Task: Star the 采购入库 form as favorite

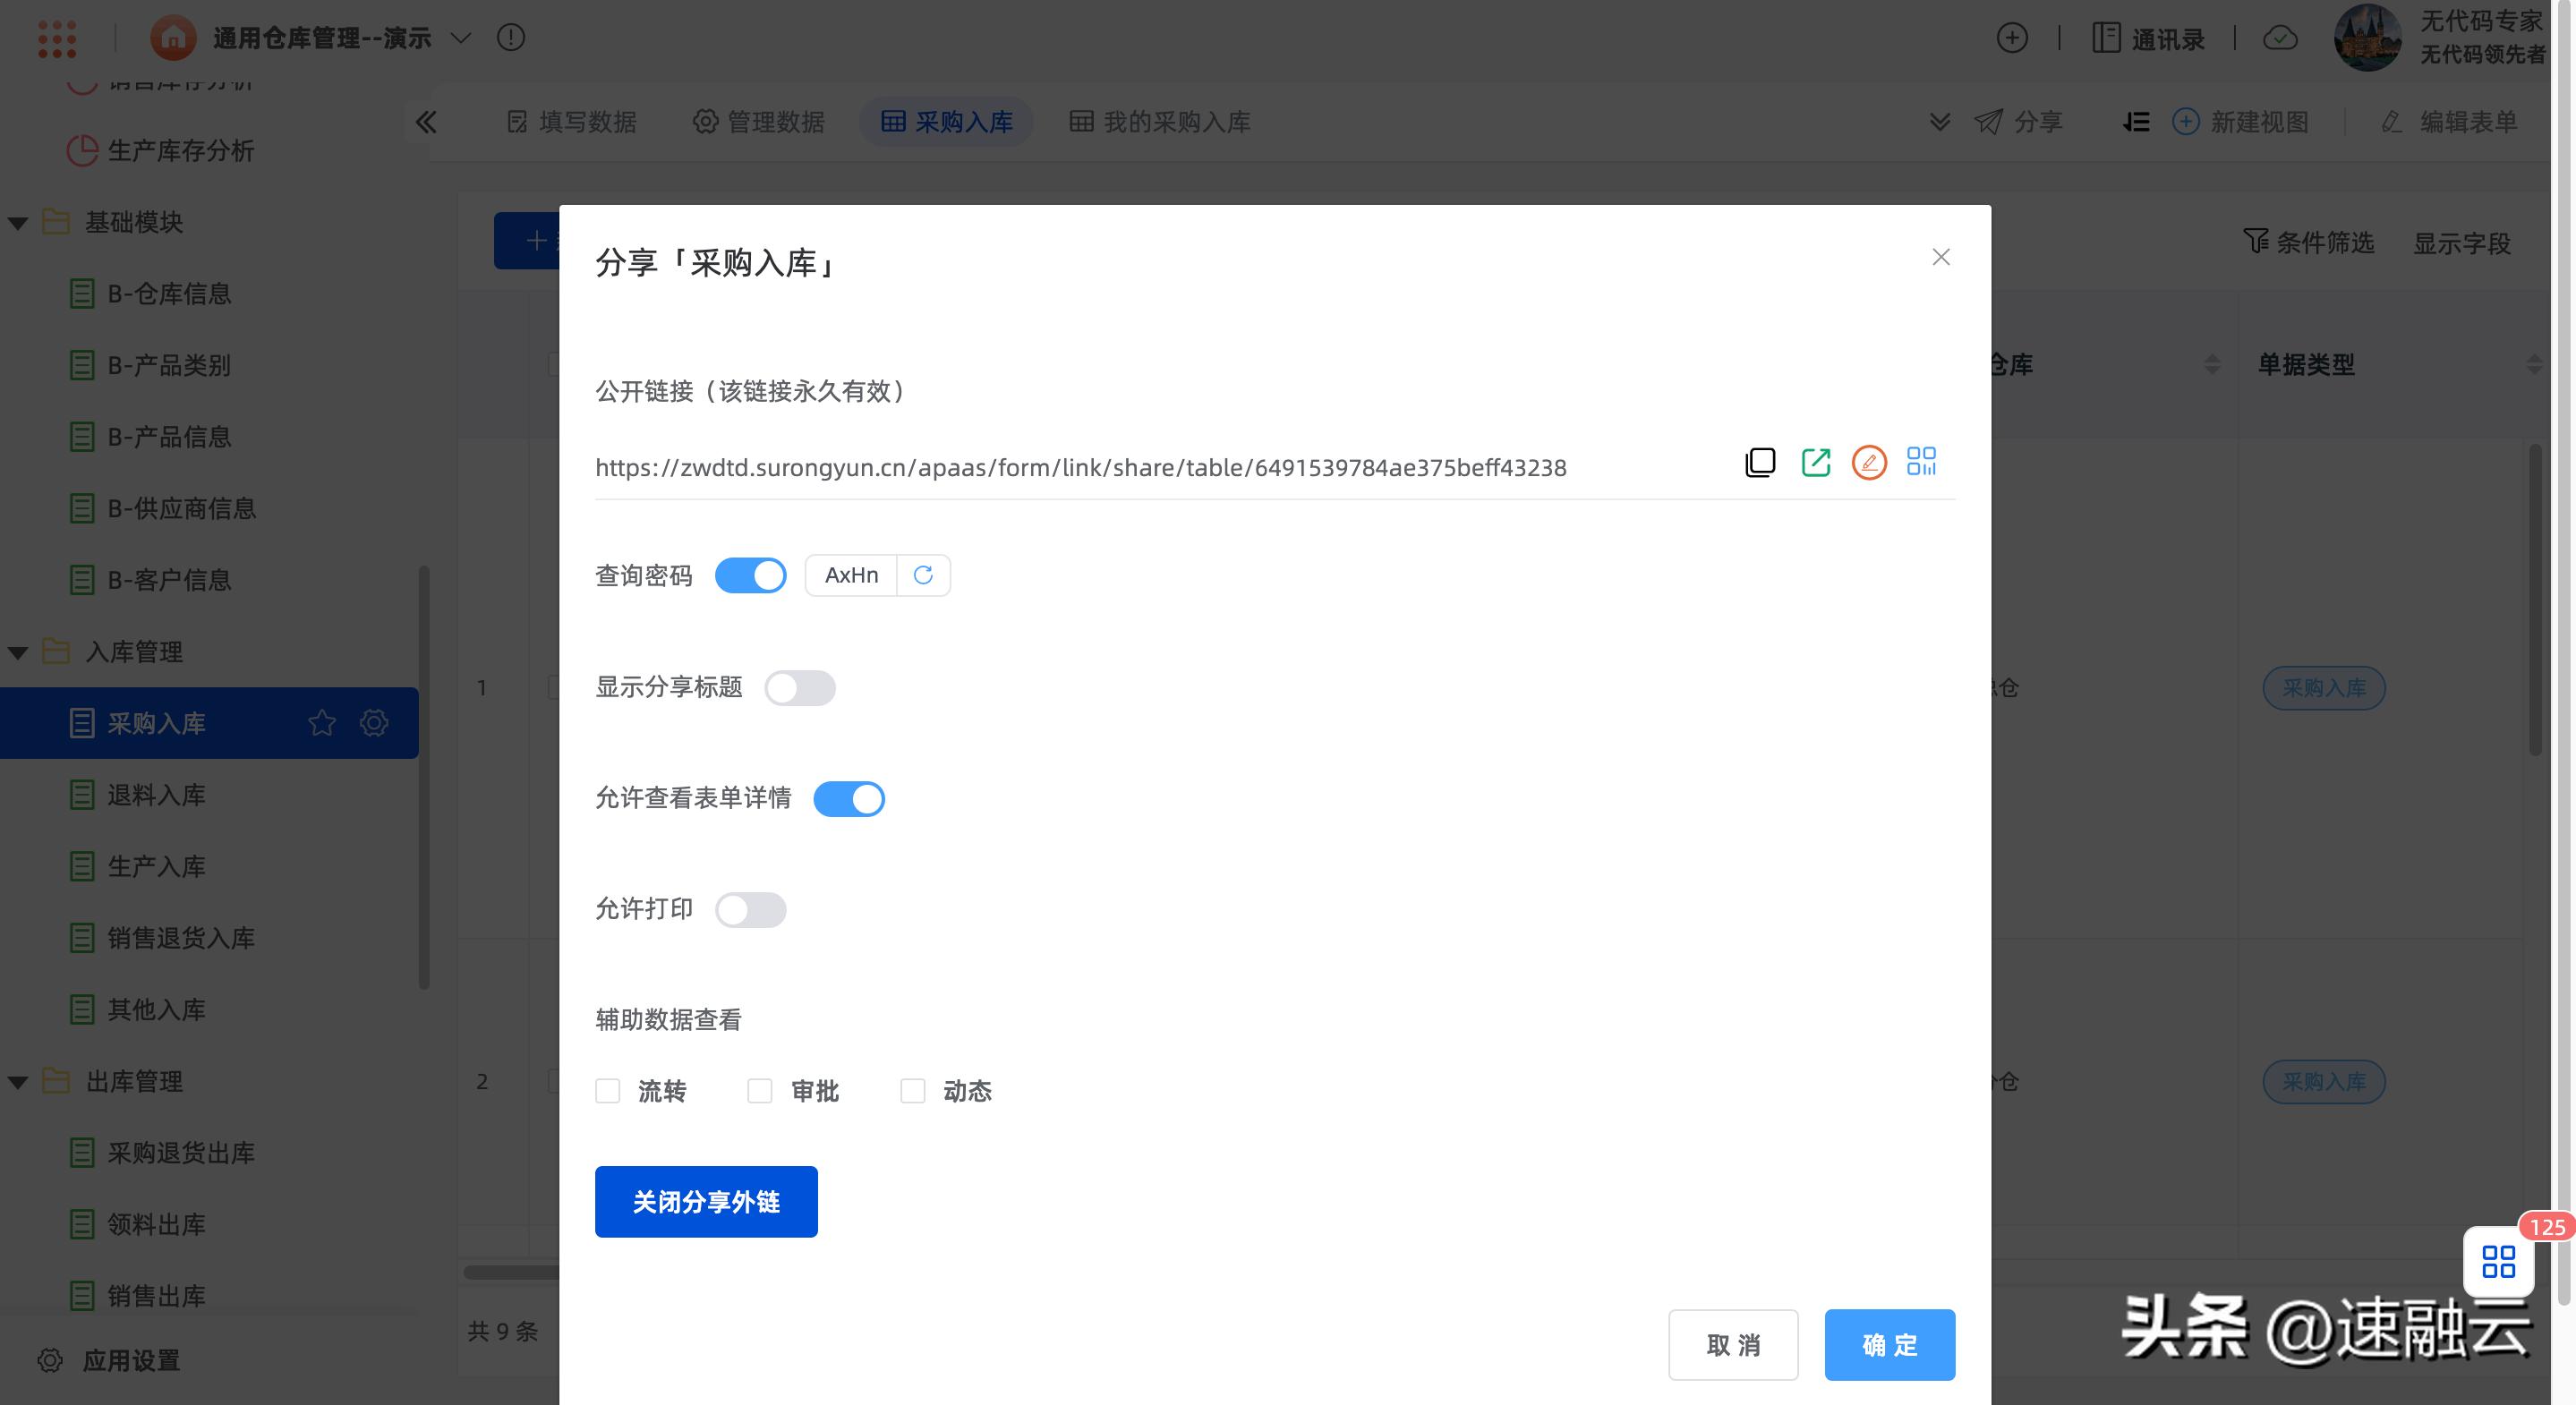Action: 321,722
